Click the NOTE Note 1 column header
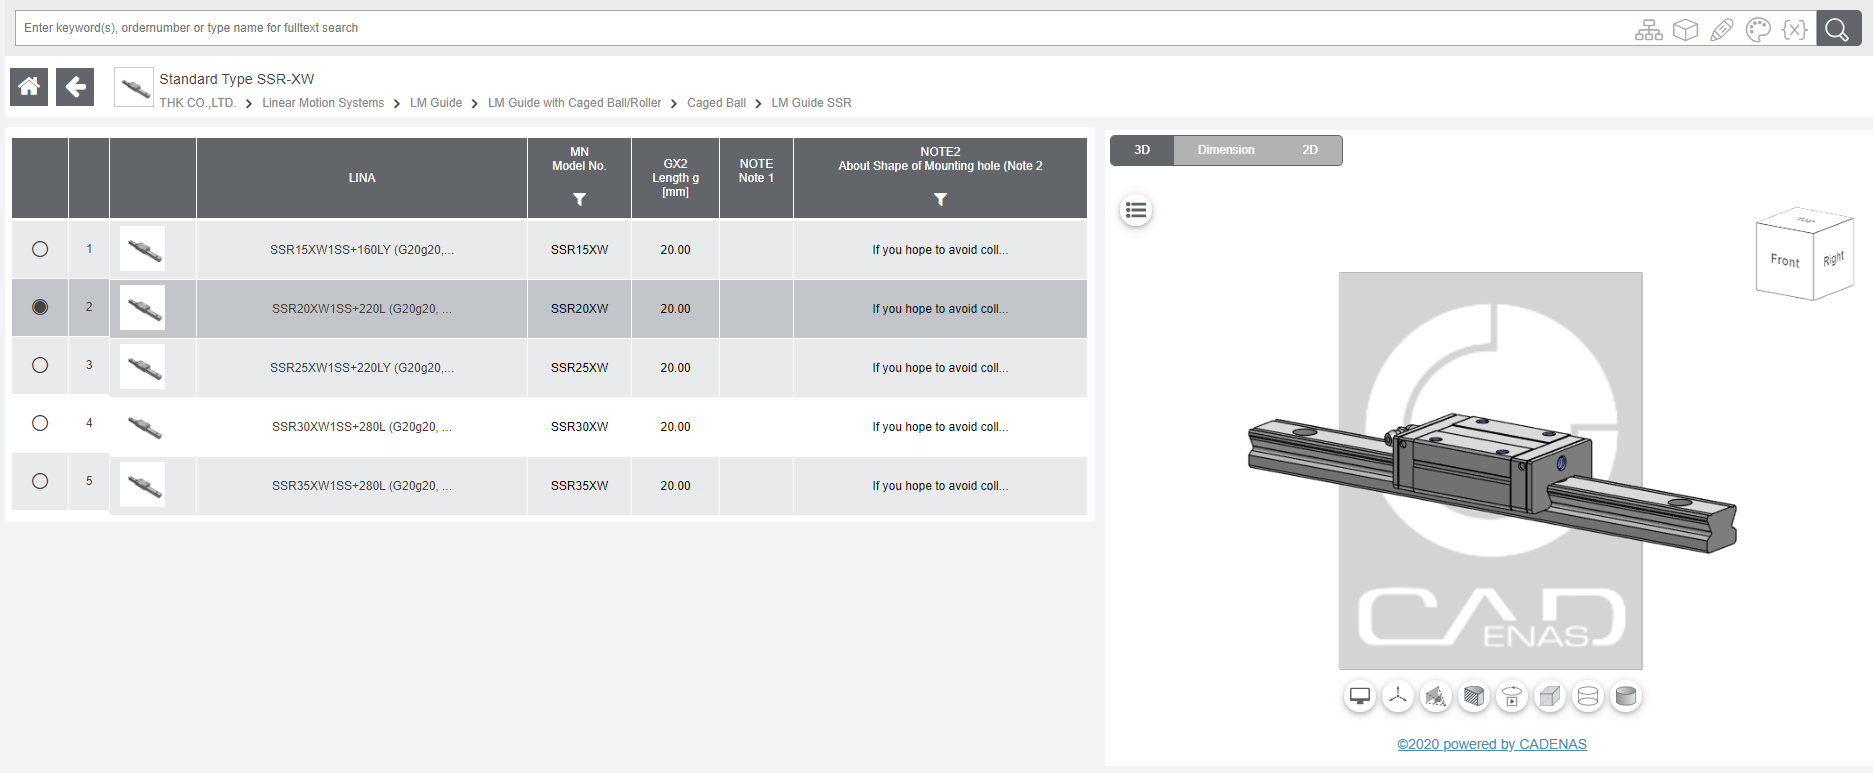1873x773 pixels. coord(756,178)
